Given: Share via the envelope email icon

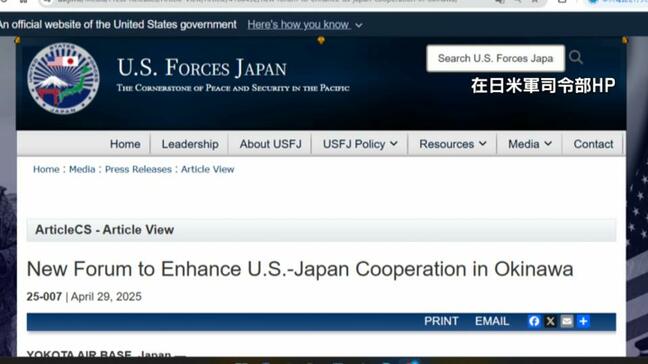Looking at the screenshot, I should [x=567, y=321].
